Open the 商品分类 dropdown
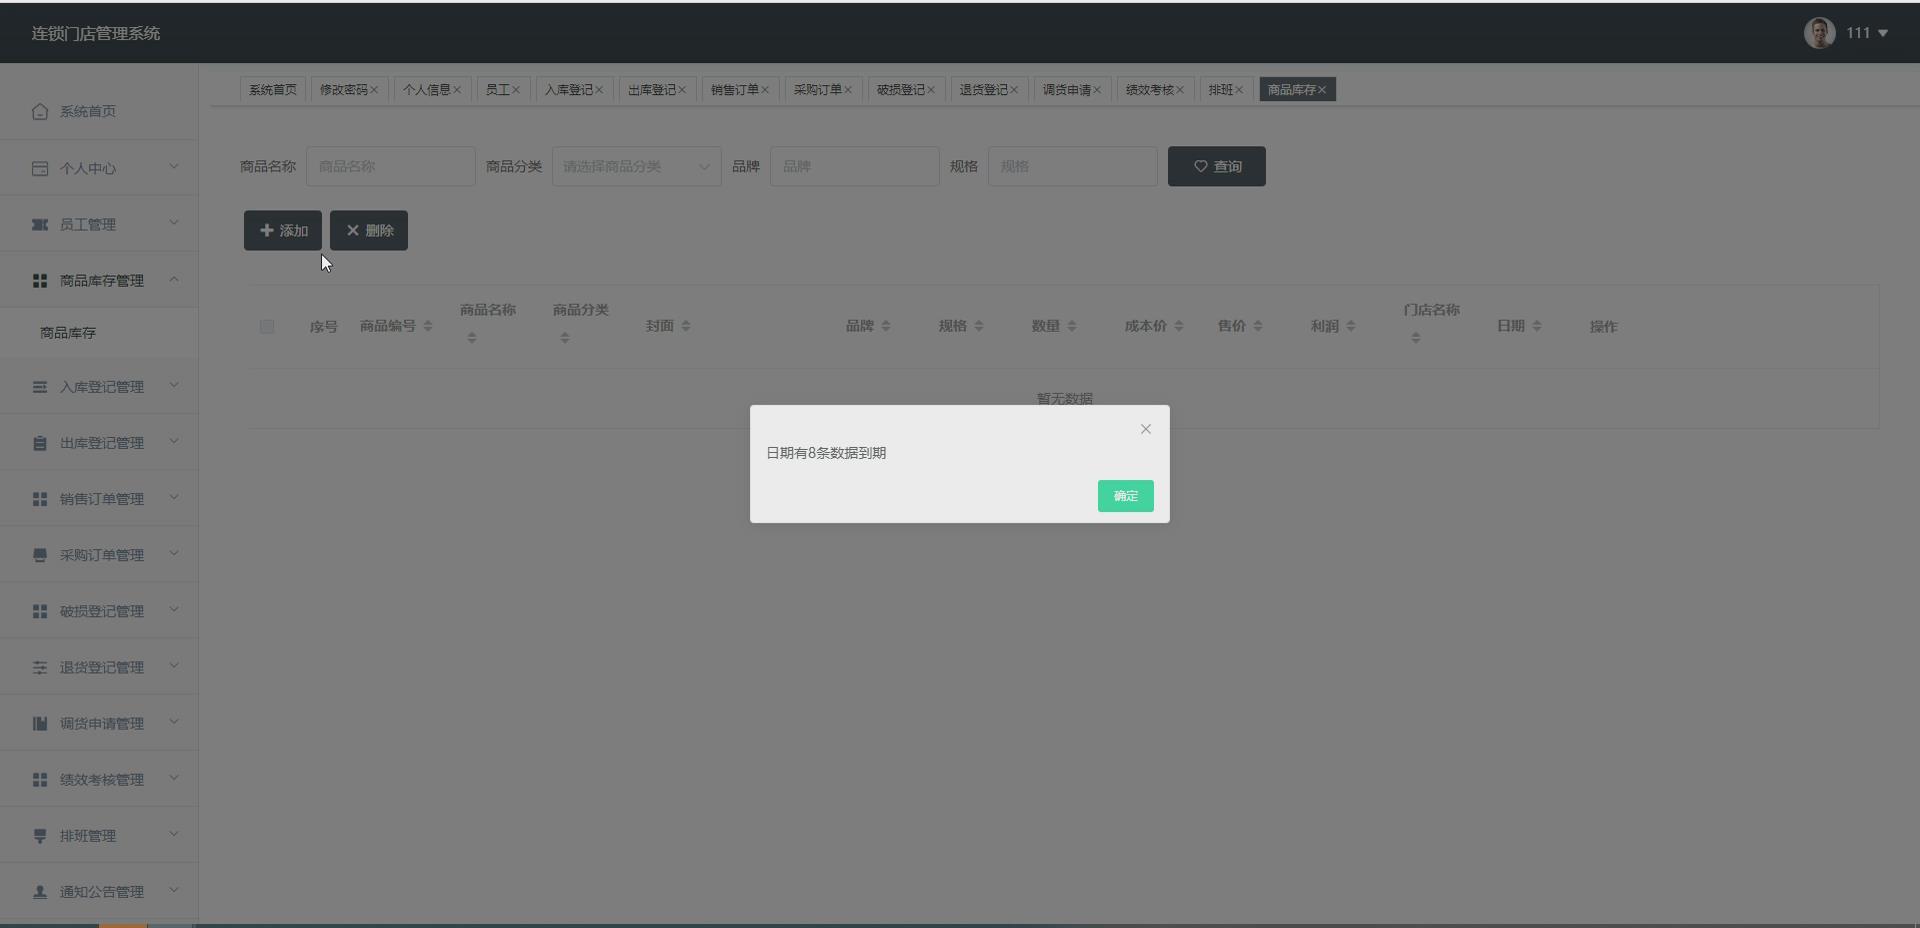This screenshot has height=928, width=1920. coord(637,166)
